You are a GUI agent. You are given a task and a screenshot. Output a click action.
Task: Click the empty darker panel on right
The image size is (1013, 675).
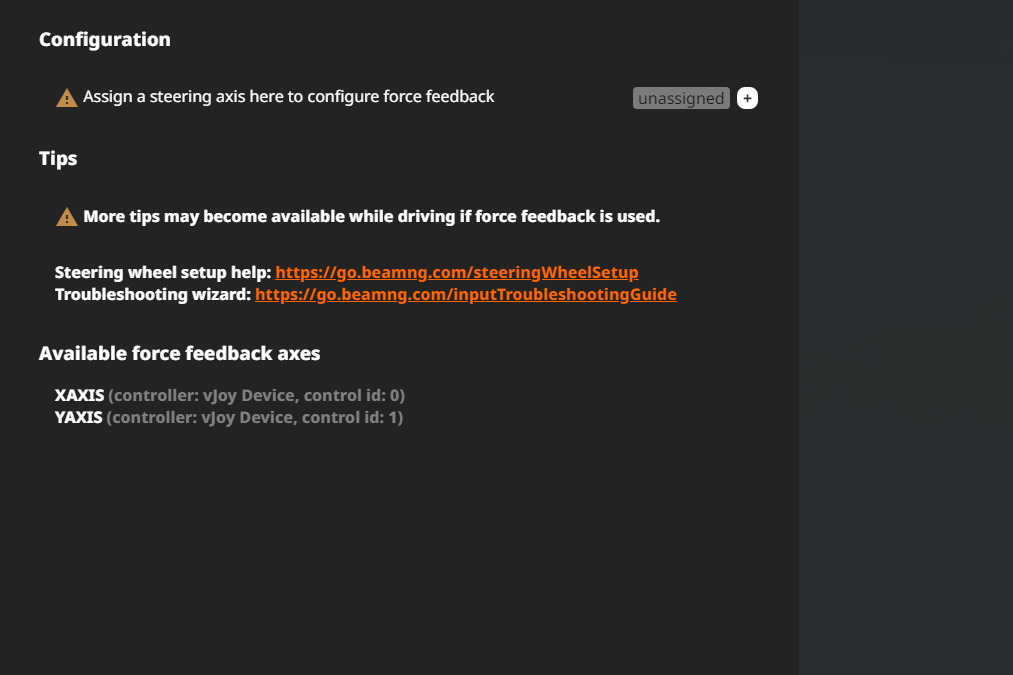point(905,337)
